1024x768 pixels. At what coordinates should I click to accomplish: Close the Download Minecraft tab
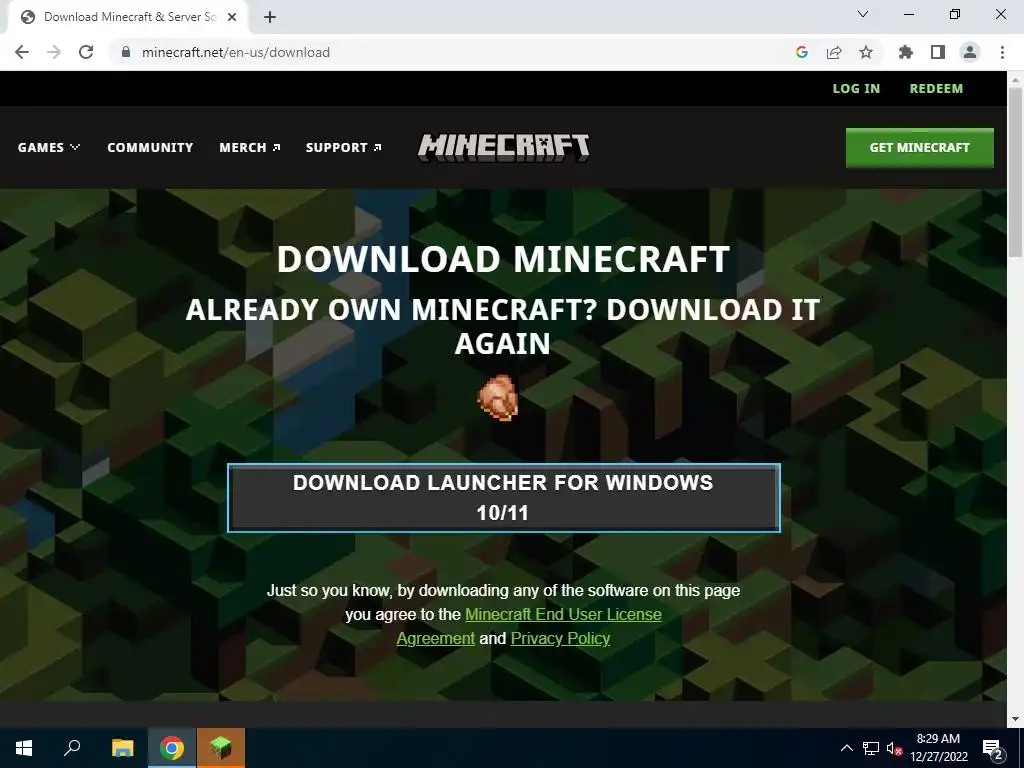click(x=232, y=17)
